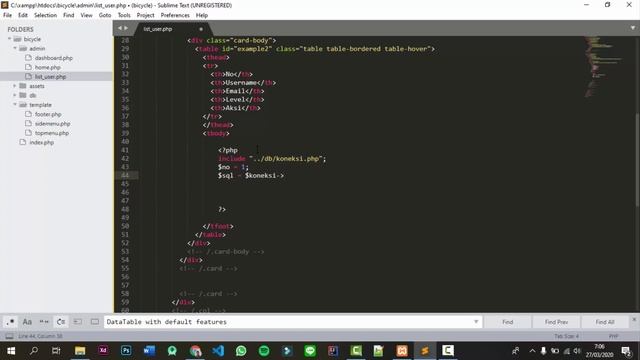Expand the assets folder
Image resolution: width=640 pixels, height=360 pixels.
point(15,86)
